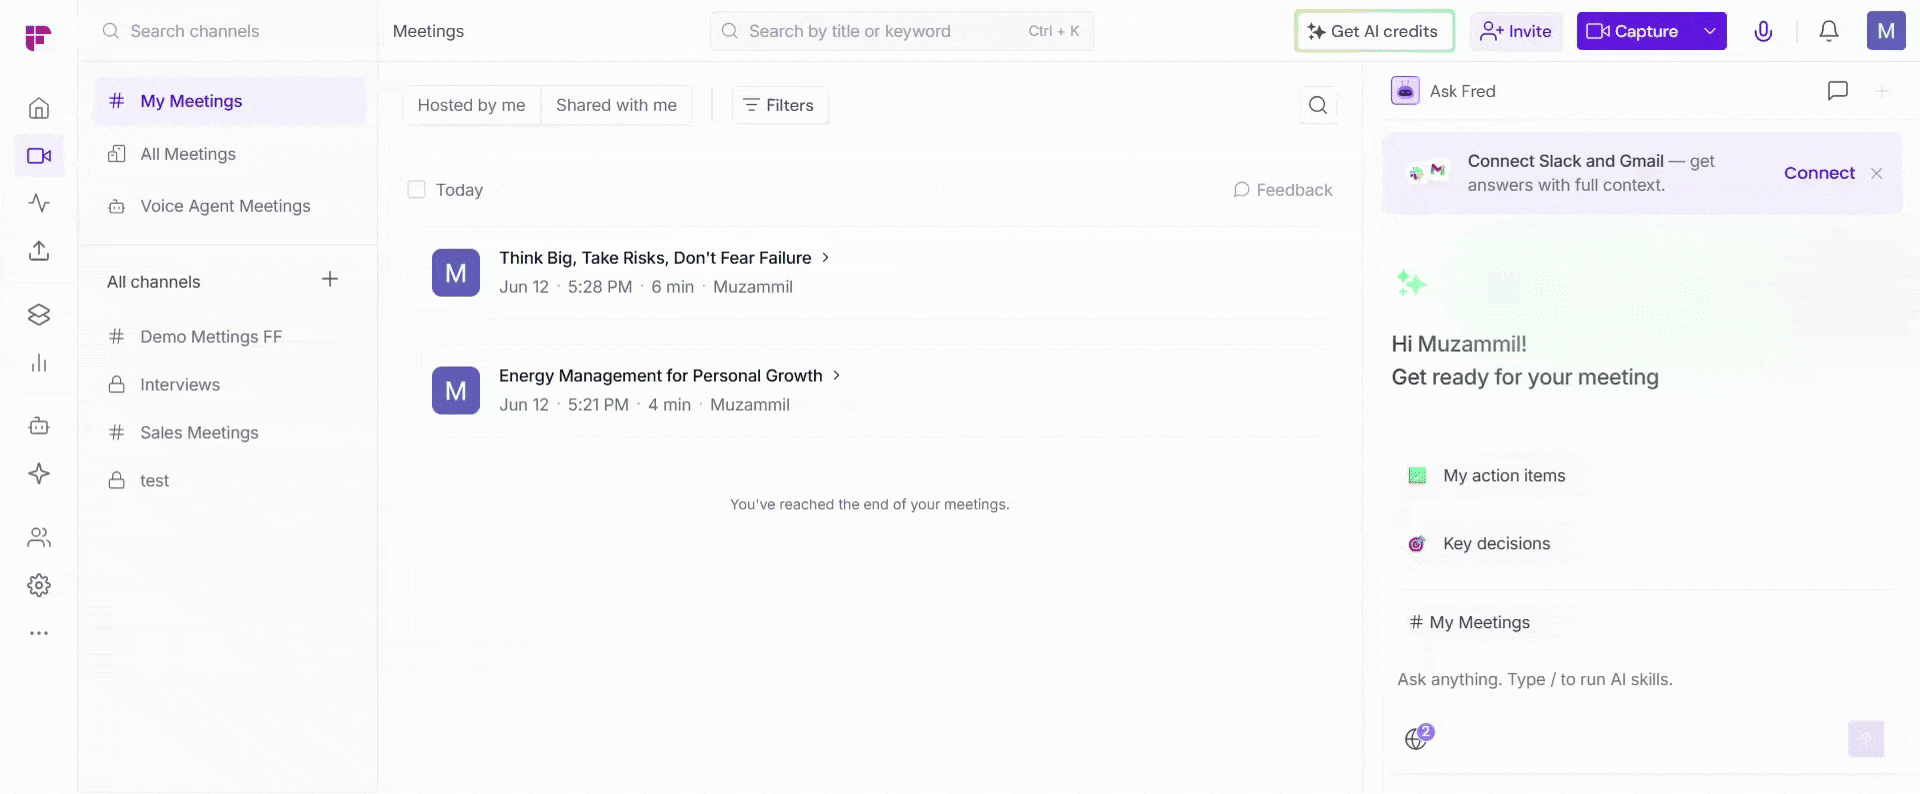Open the Filters dropdown
The width and height of the screenshot is (1920, 794).
point(780,105)
